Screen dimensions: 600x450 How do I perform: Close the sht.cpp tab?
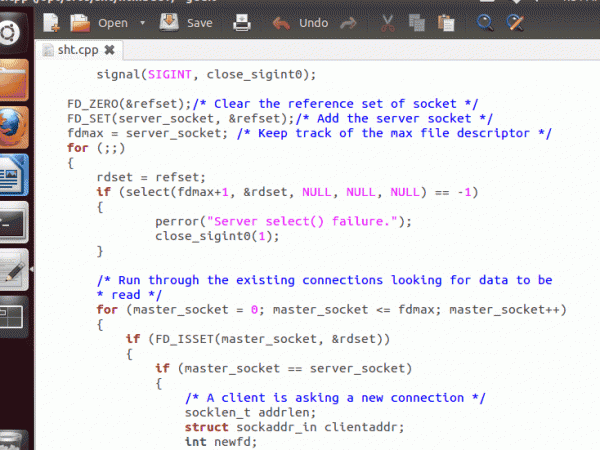pos(110,49)
